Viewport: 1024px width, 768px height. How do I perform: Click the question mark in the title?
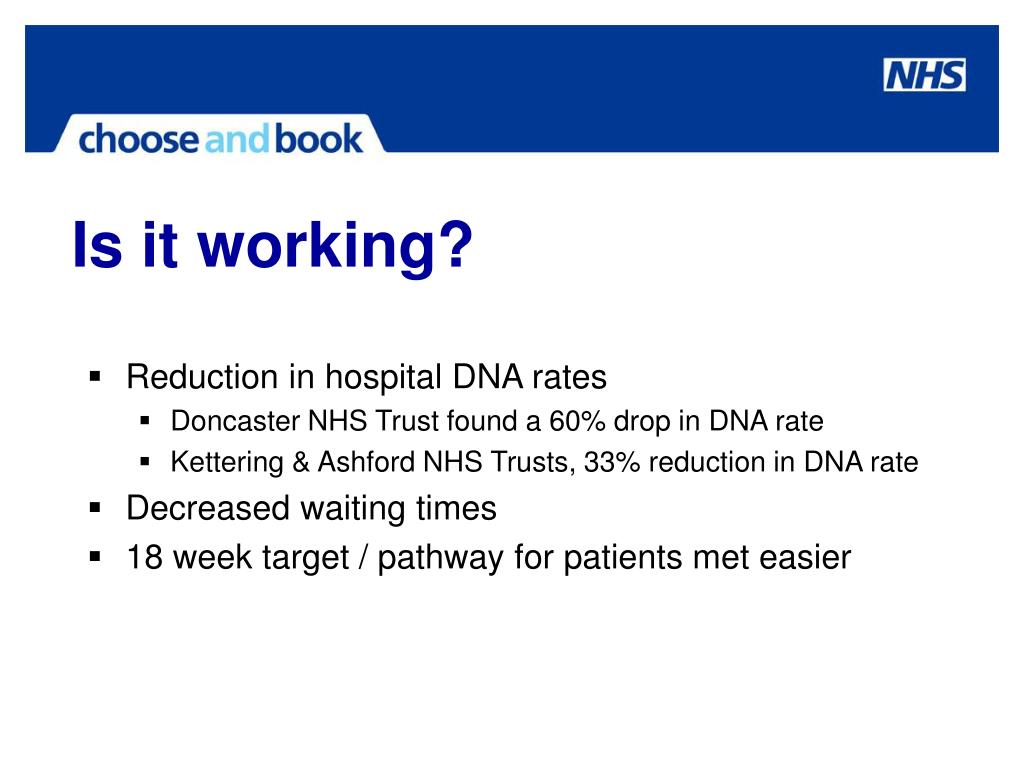pos(456,243)
